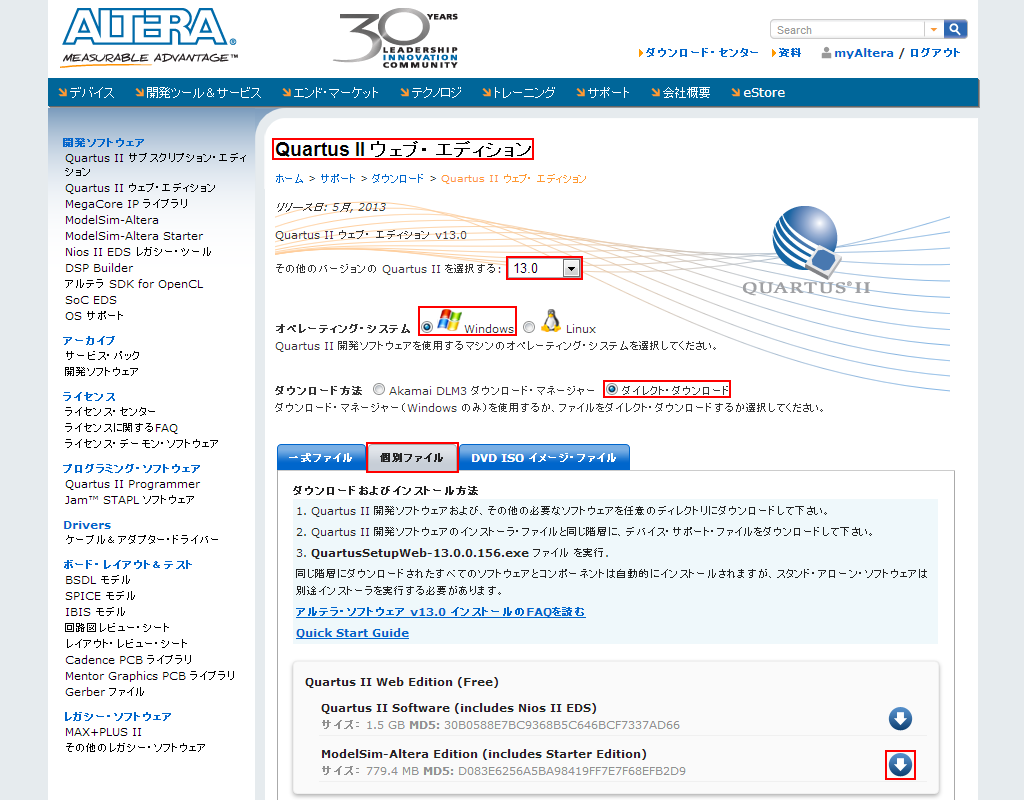This screenshot has height=800, width=1024.
Task: Open Quartus II Programmer sidebar link
Action: coord(133,484)
